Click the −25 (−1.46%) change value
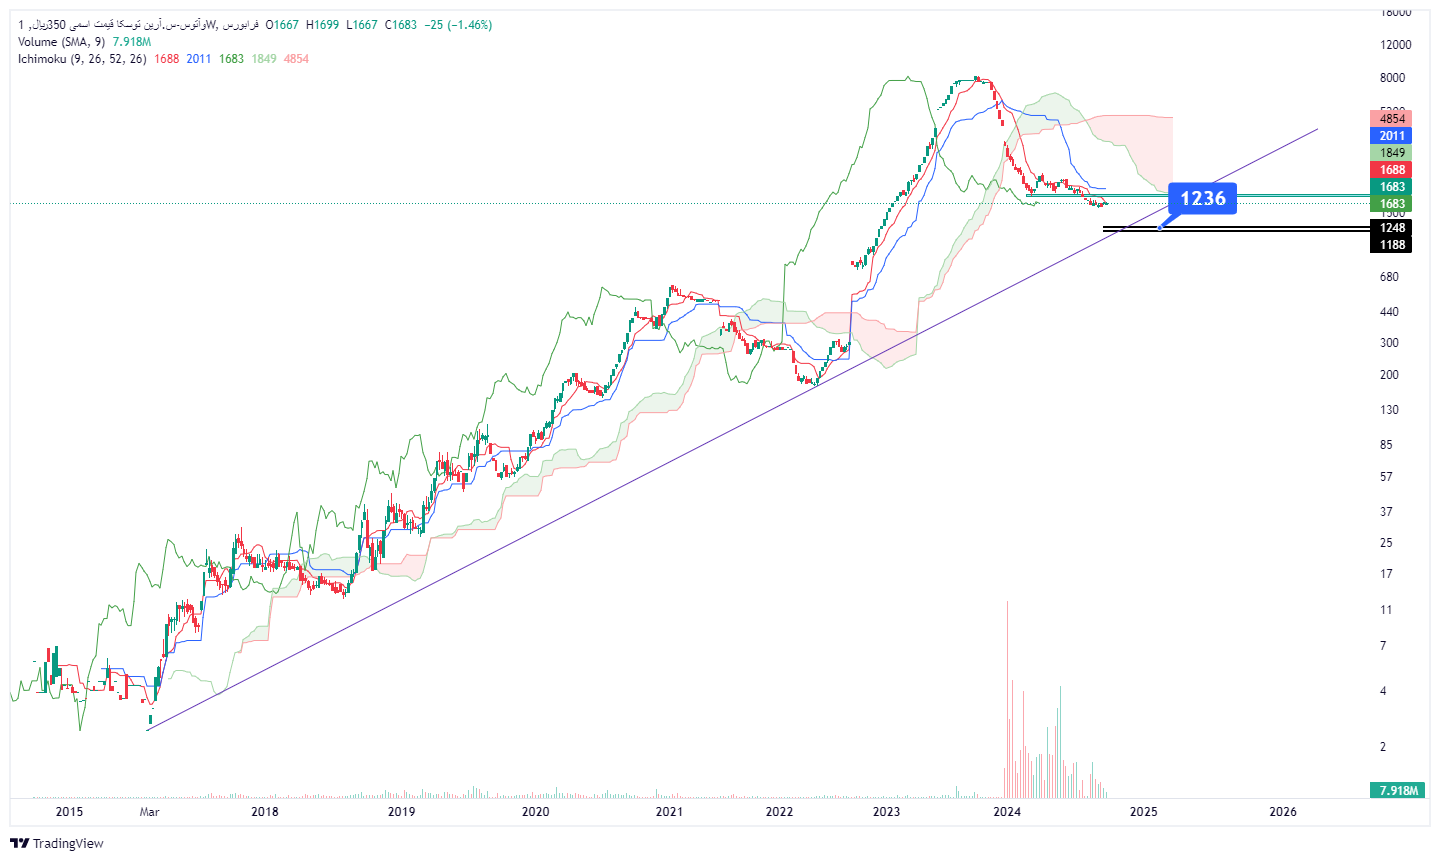1440x861 pixels. tap(458, 25)
